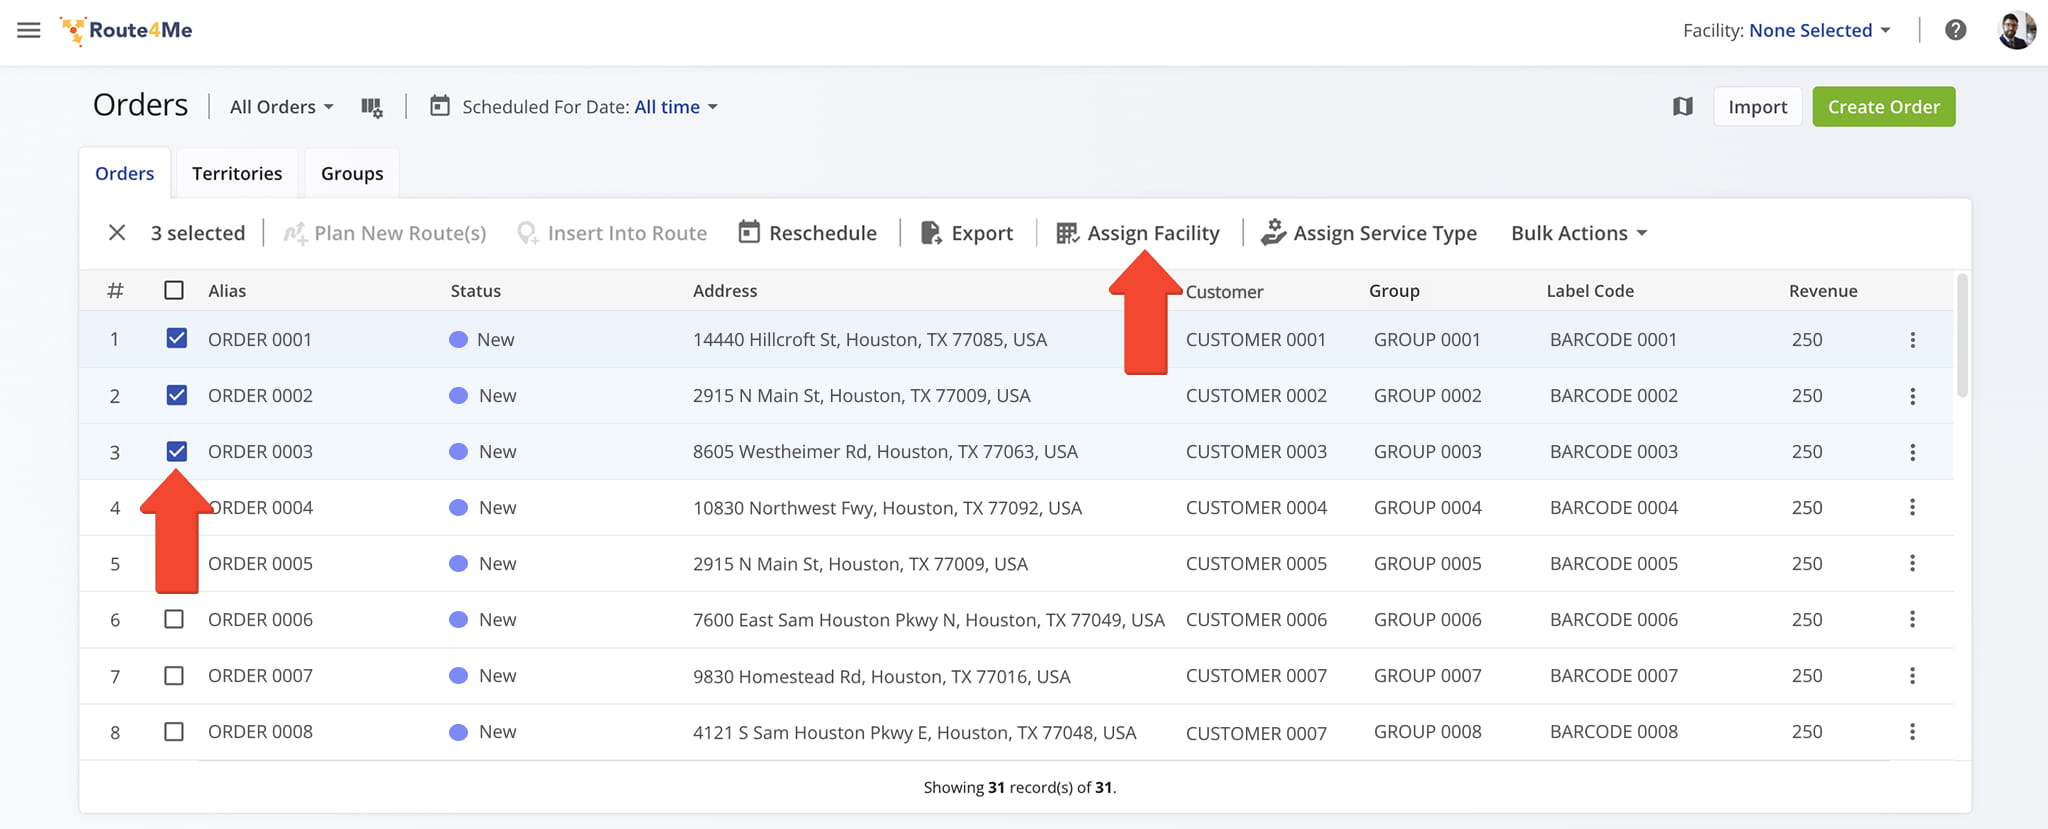The width and height of the screenshot is (2048, 829).
Task: Uncheck the ORDER 0003 checkbox
Action: click(x=177, y=450)
